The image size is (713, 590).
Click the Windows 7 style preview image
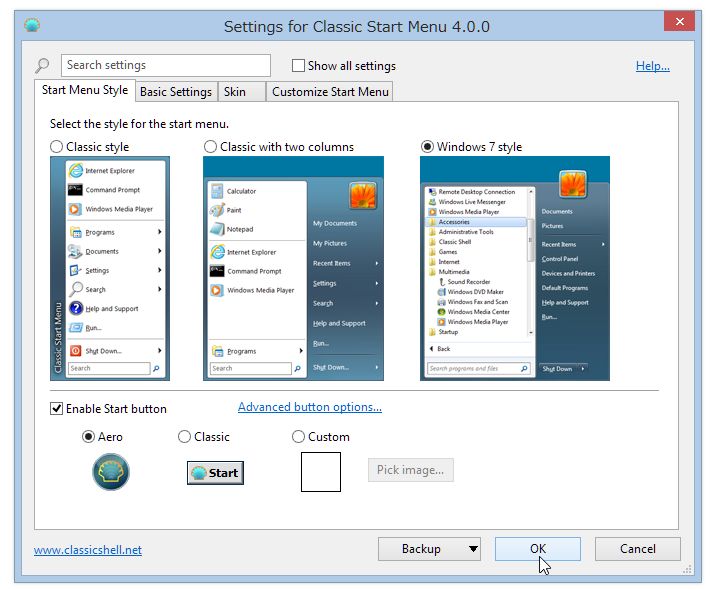(515, 268)
